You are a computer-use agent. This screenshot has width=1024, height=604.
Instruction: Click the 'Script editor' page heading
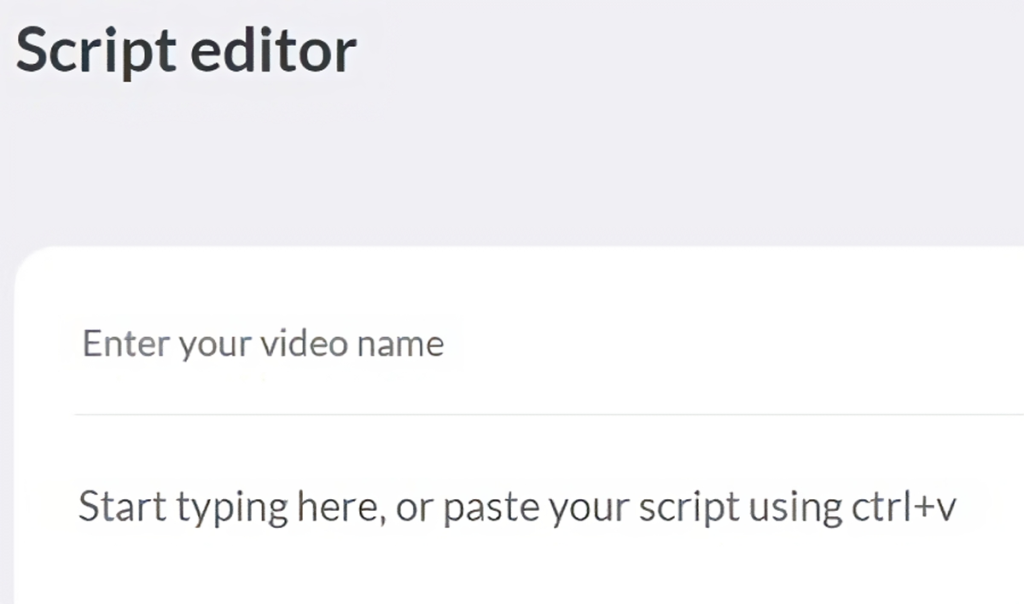(185, 50)
